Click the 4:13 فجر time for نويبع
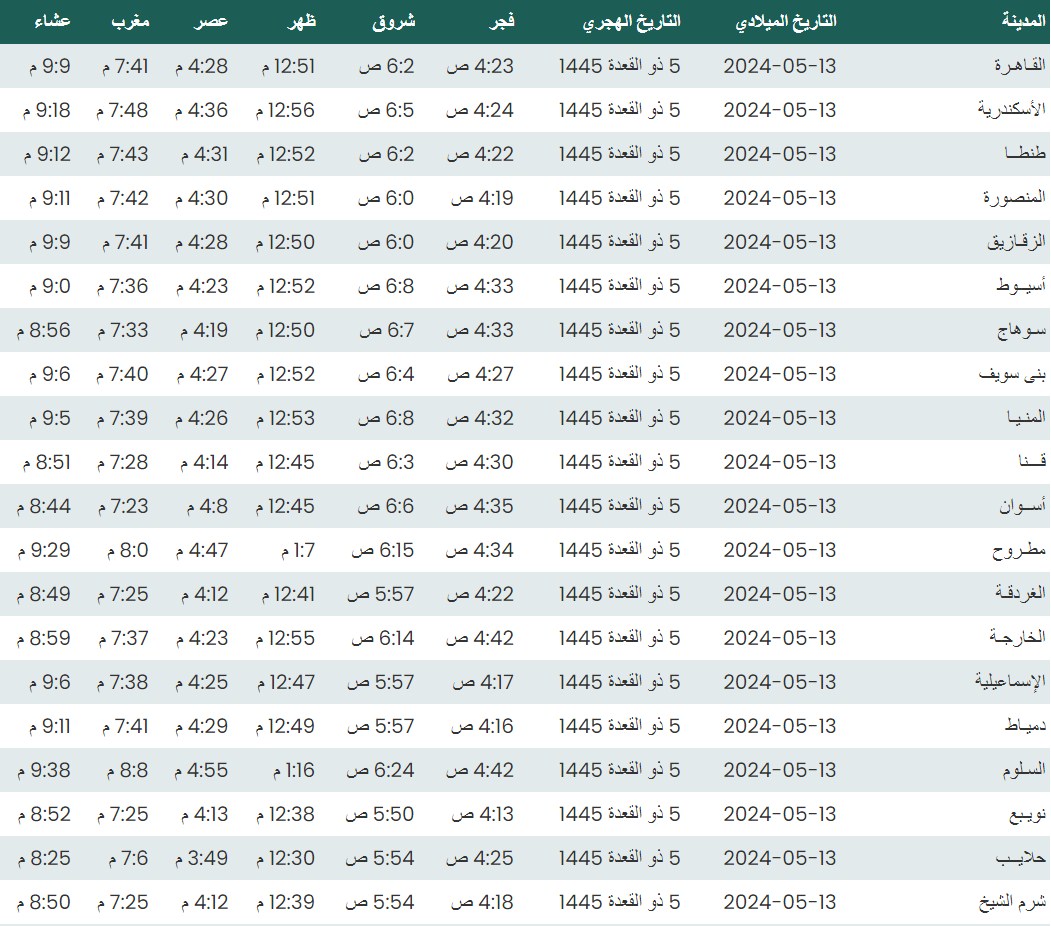Image resolution: width=1051 pixels, height=926 pixels. click(x=483, y=814)
